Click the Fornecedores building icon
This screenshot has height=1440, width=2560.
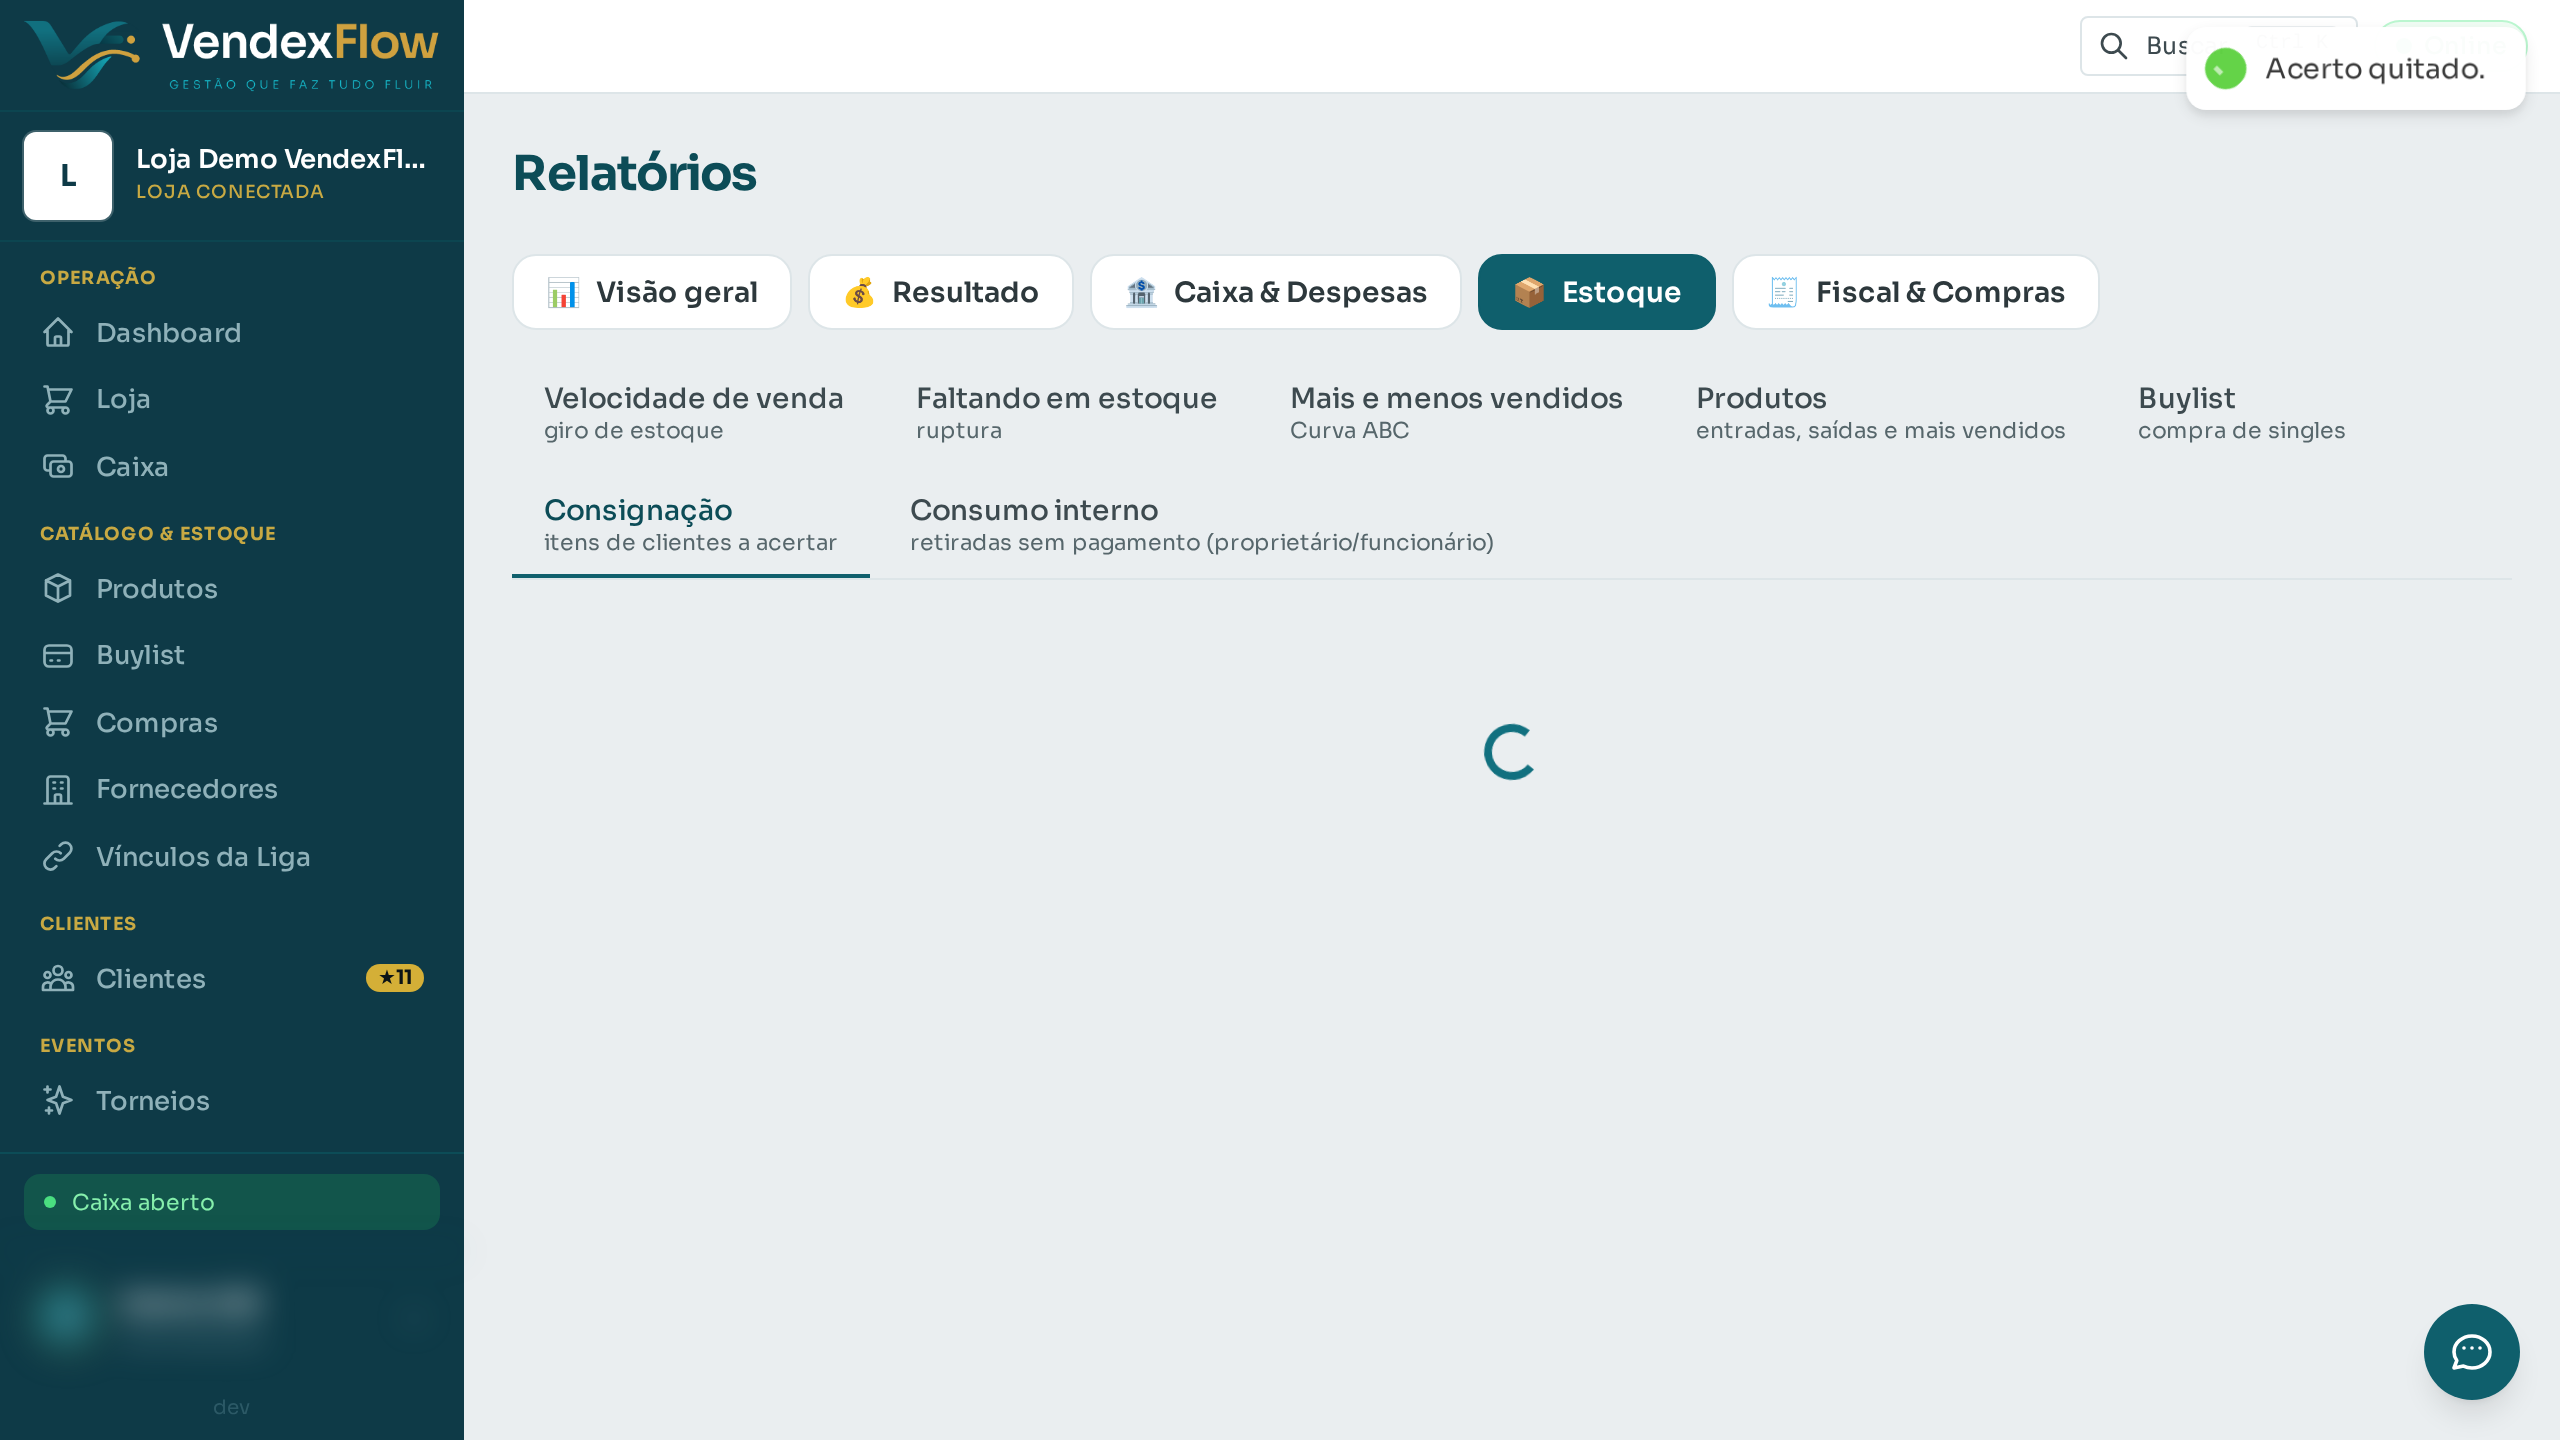click(x=58, y=789)
